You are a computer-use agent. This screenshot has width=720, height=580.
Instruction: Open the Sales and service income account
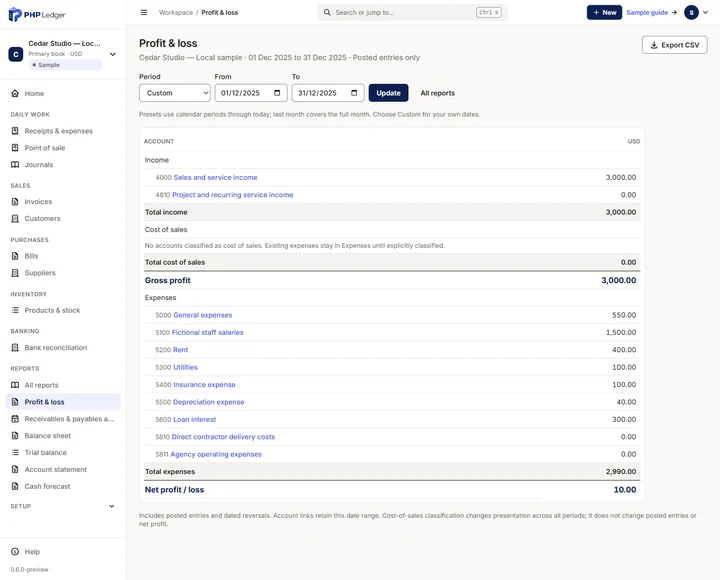click(215, 177)
